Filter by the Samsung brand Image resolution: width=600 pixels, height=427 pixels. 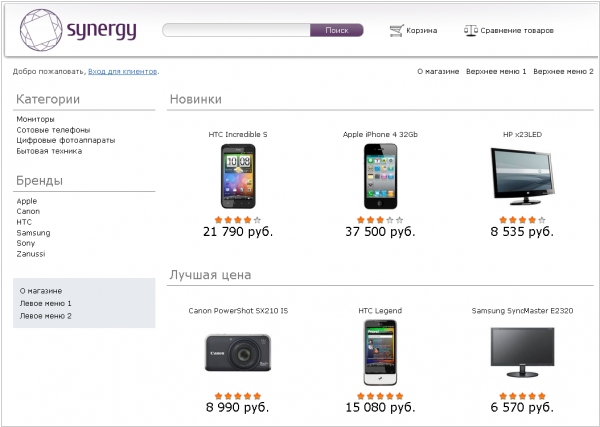[33, 233]
